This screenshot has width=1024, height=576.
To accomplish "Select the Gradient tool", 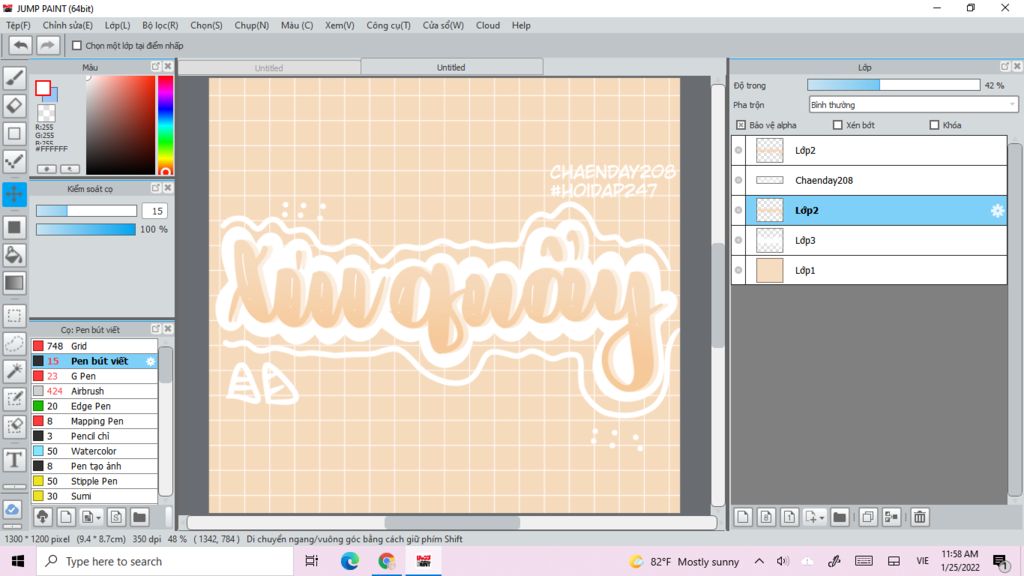I will click(x=14, y=283).
